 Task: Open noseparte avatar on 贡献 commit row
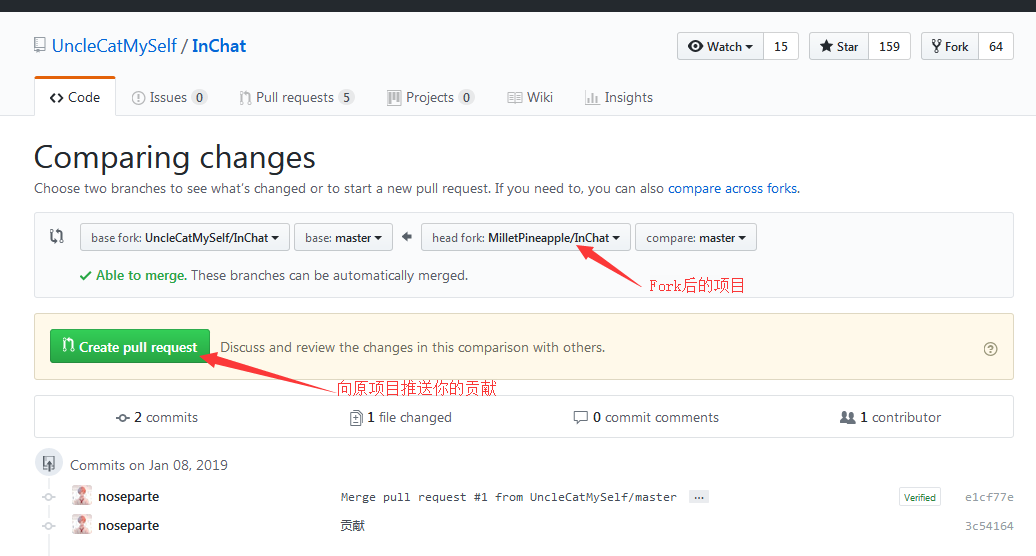pyautogui.click(x=82, y=524)
